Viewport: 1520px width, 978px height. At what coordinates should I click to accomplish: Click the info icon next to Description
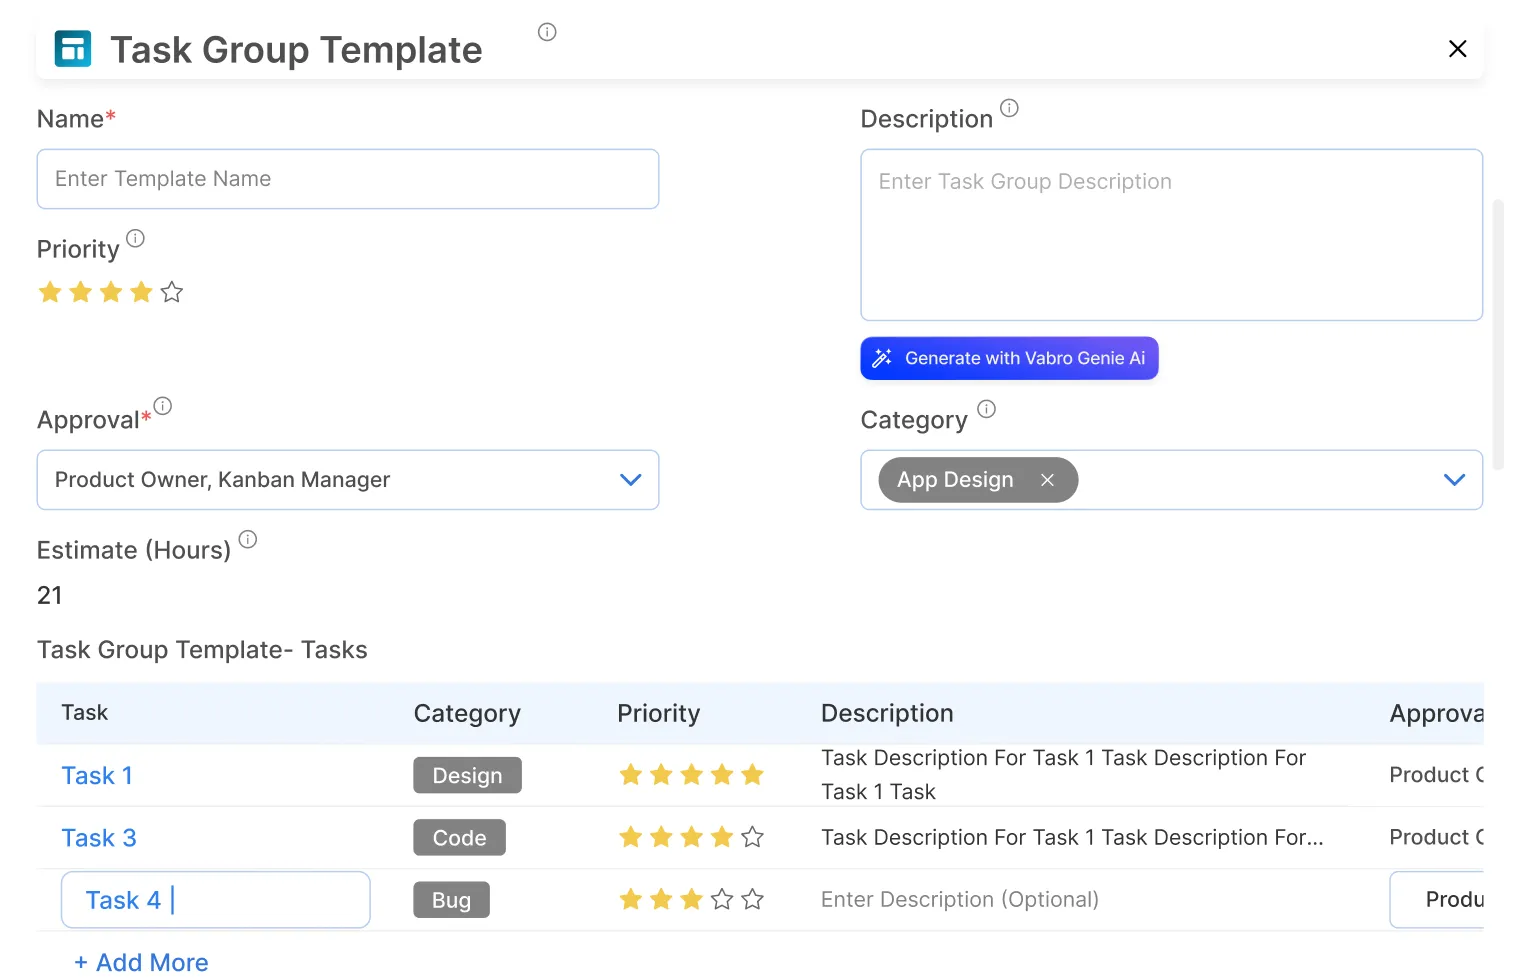1009,108
